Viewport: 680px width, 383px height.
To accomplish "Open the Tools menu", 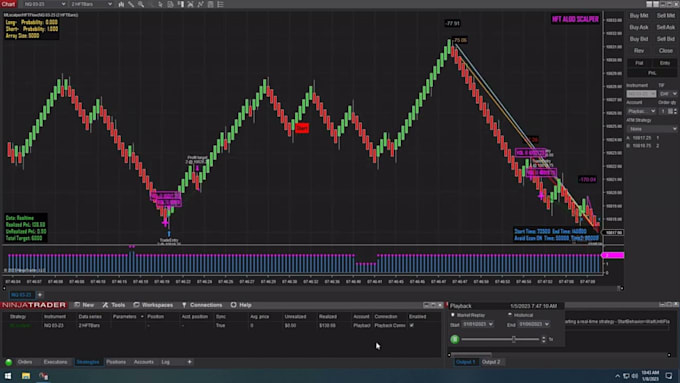I will tap(114, 305).
